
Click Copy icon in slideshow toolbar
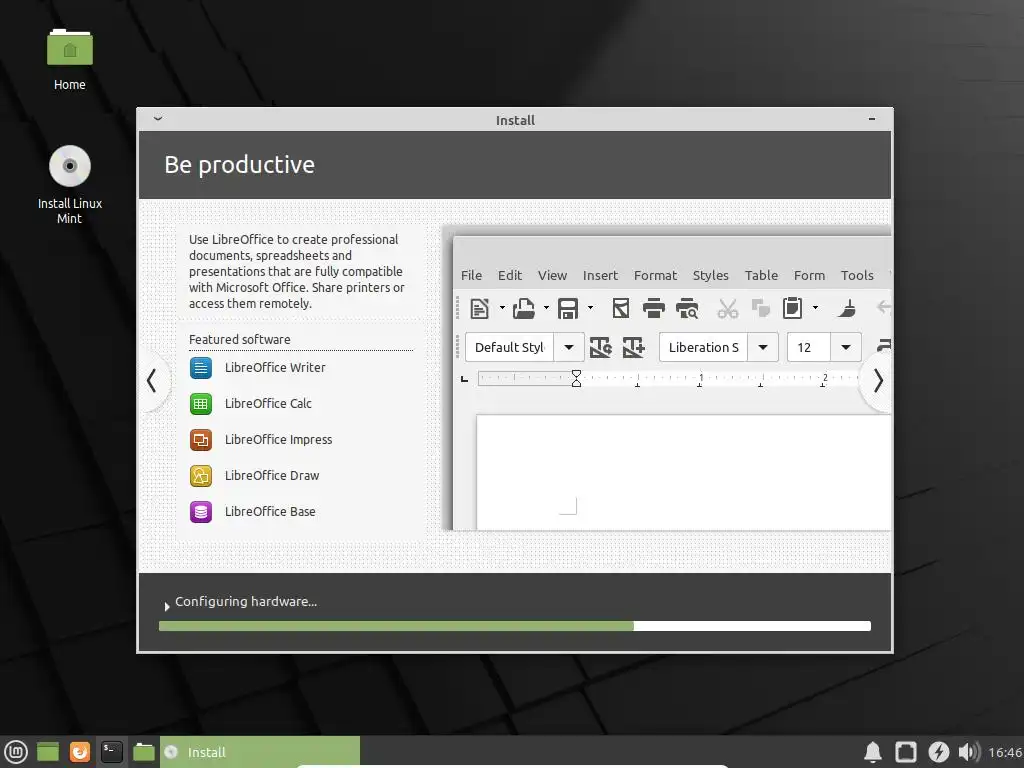click(760, 308)
